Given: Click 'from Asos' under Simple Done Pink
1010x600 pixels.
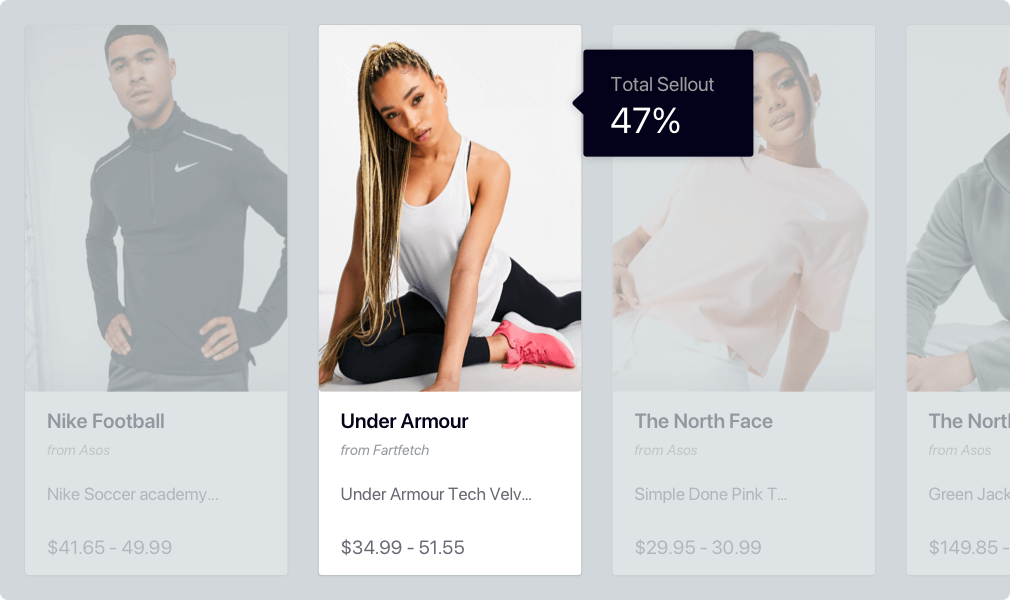Looking at the screenshot, I should coord(665,450).
